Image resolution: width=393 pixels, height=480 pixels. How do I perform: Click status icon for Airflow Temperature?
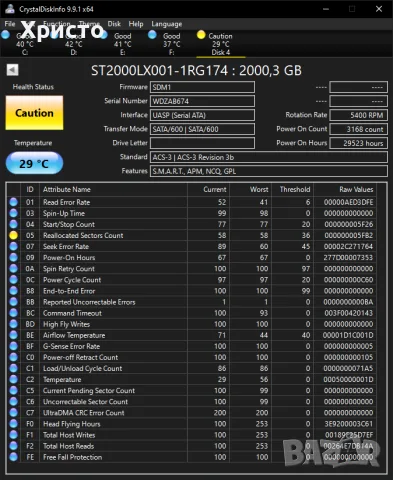click(x=13, y=335)
